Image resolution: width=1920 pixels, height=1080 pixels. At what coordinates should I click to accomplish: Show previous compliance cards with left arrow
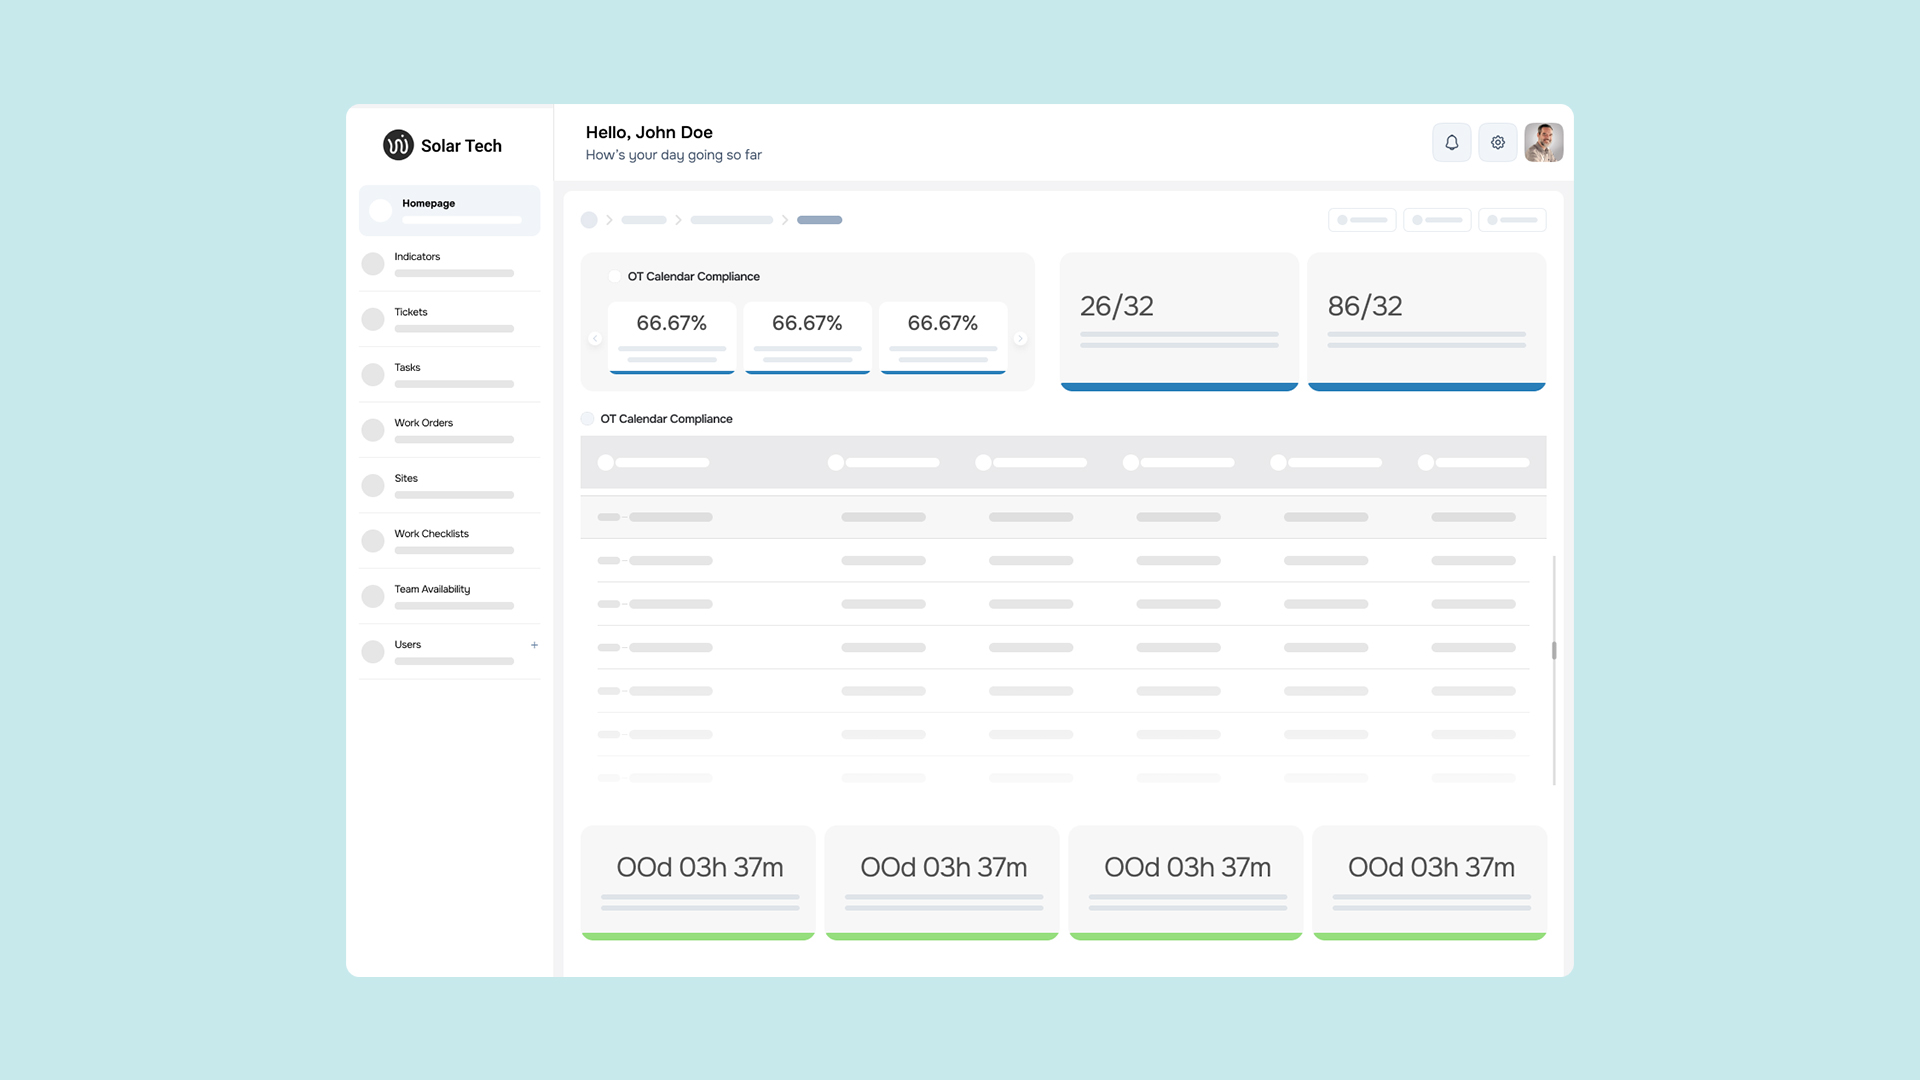(x=595, y=339)
